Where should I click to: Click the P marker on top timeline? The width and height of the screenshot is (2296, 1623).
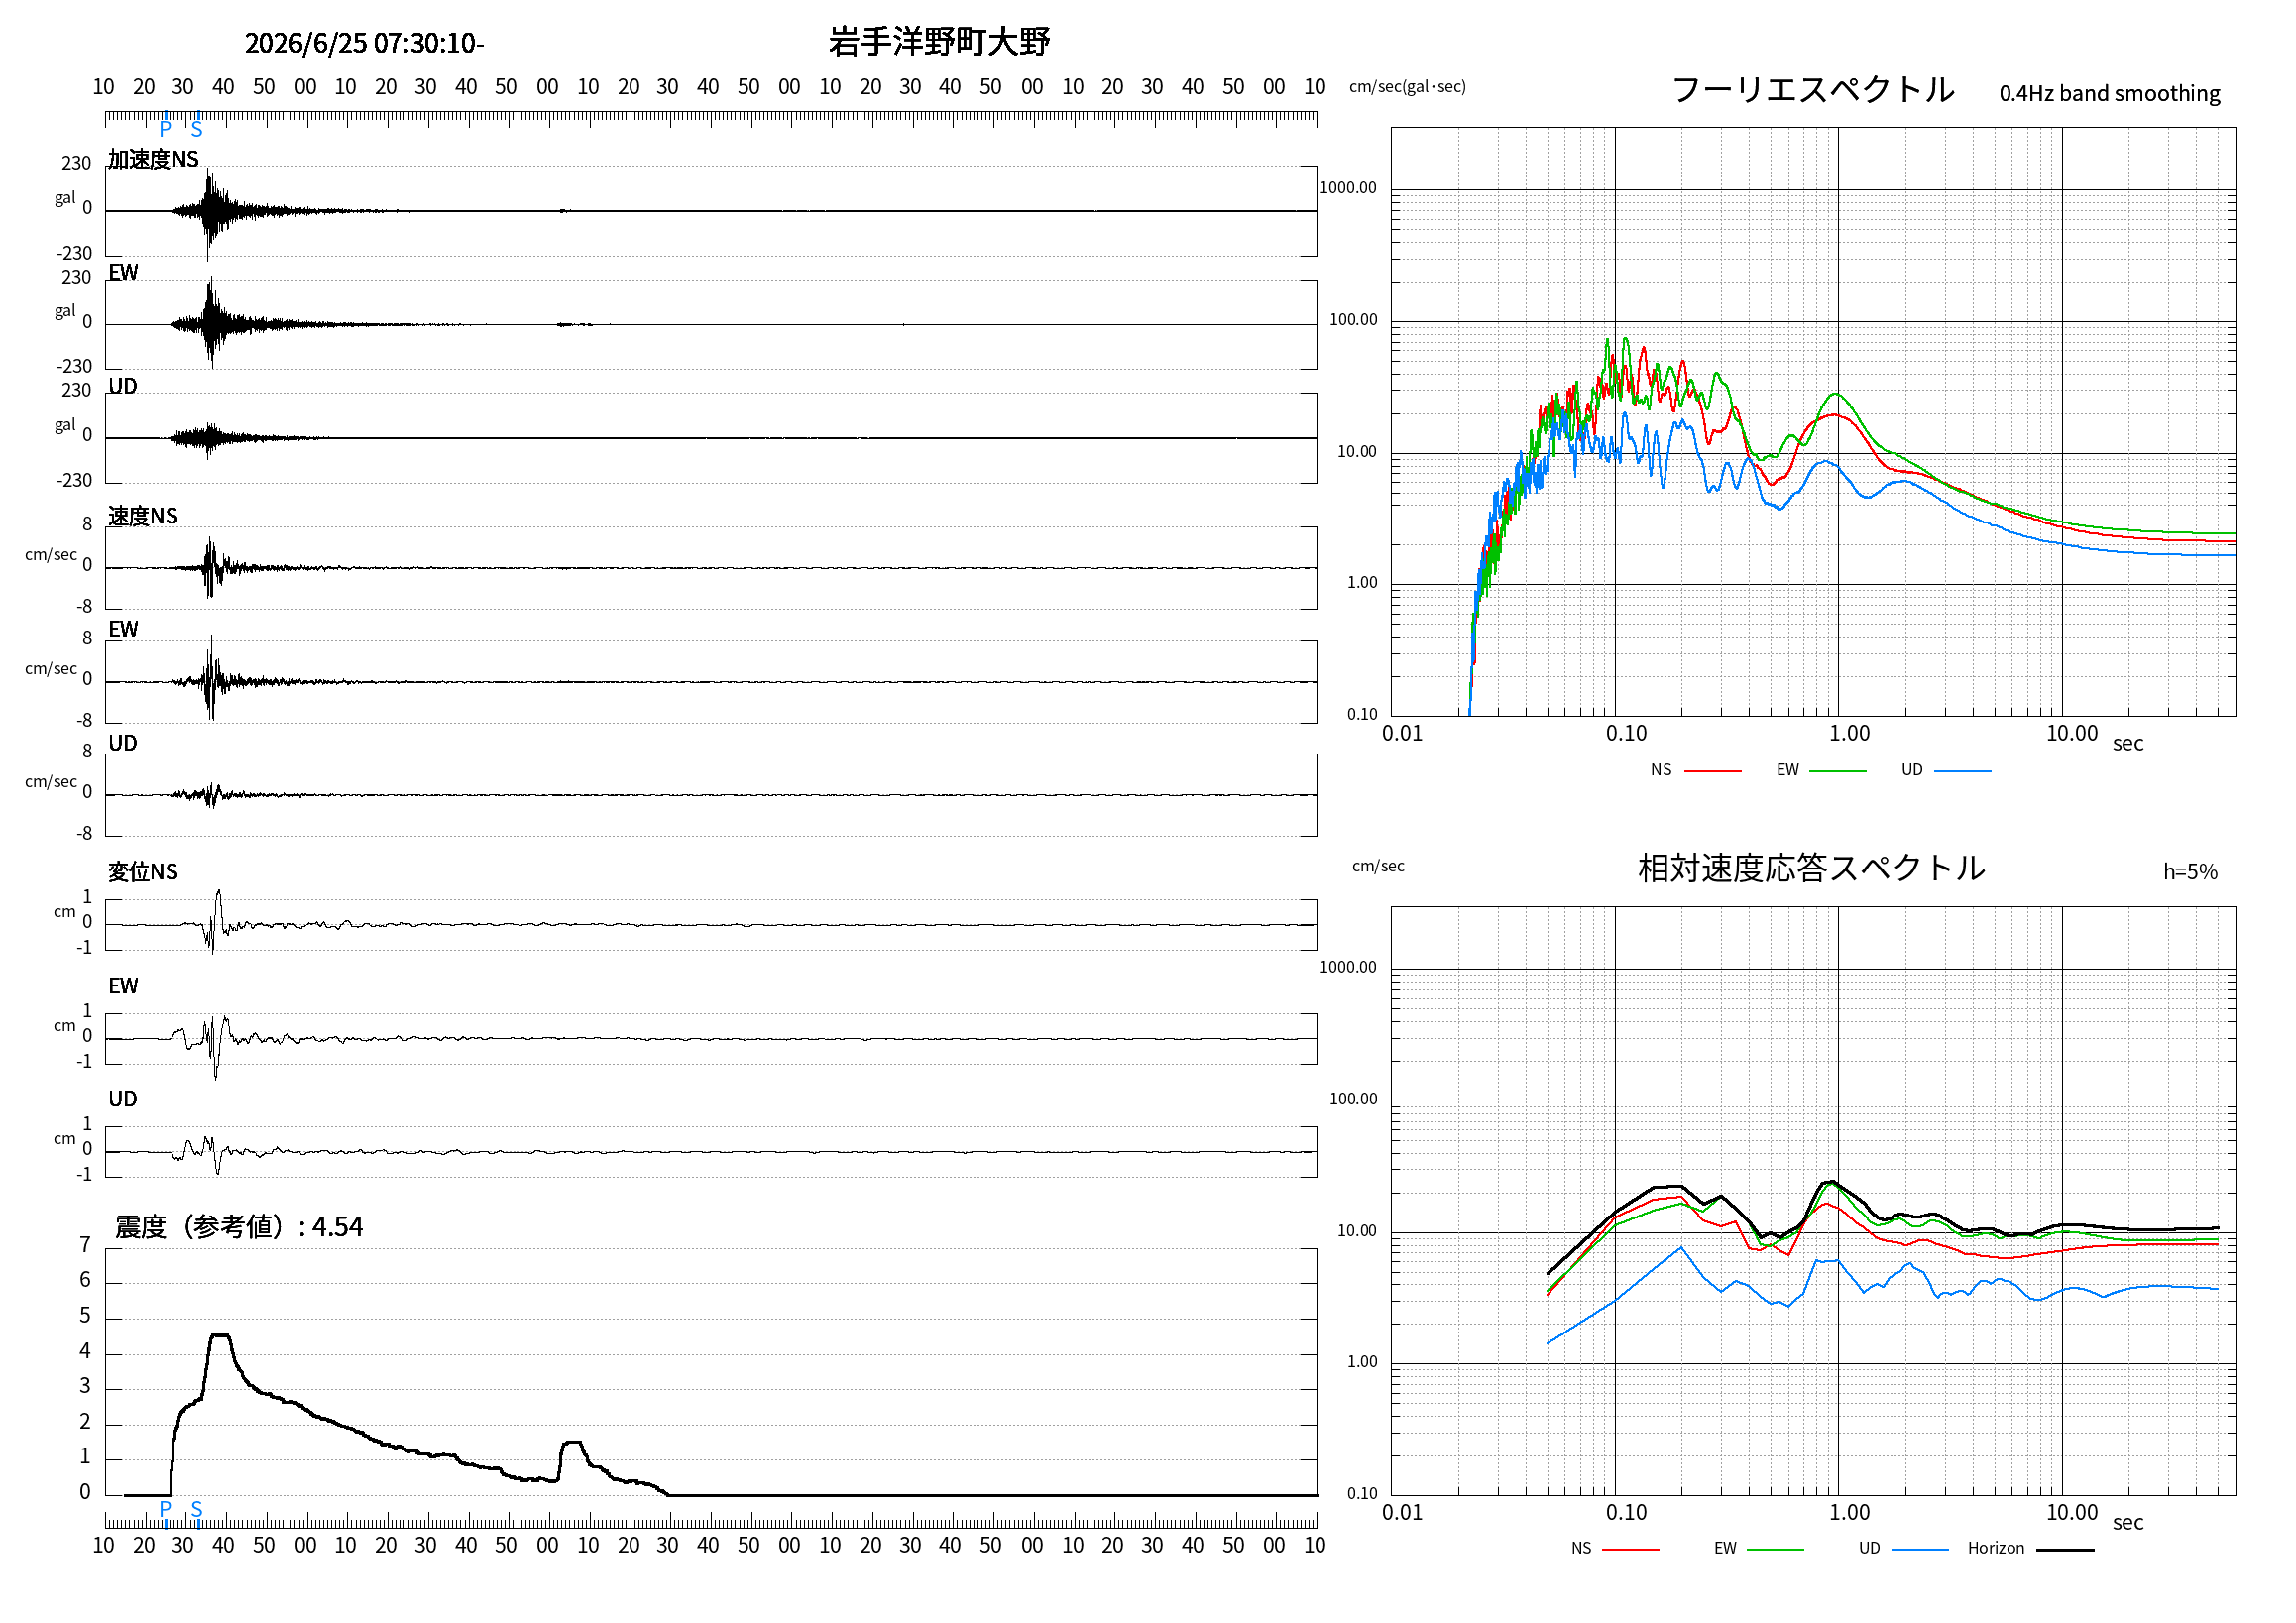pos(165,128)
